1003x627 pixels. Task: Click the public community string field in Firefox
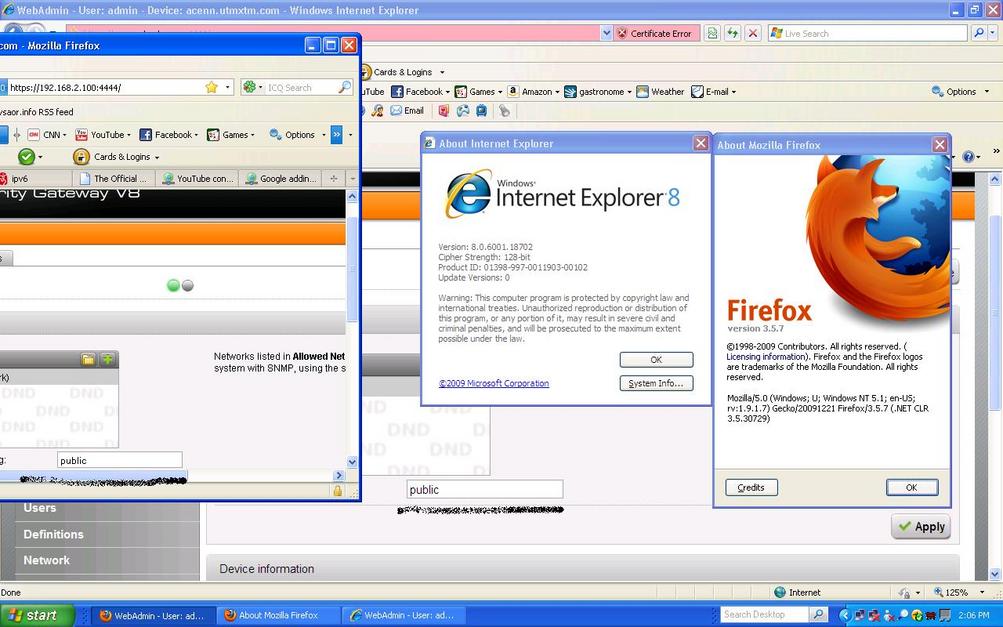(119, 461)
